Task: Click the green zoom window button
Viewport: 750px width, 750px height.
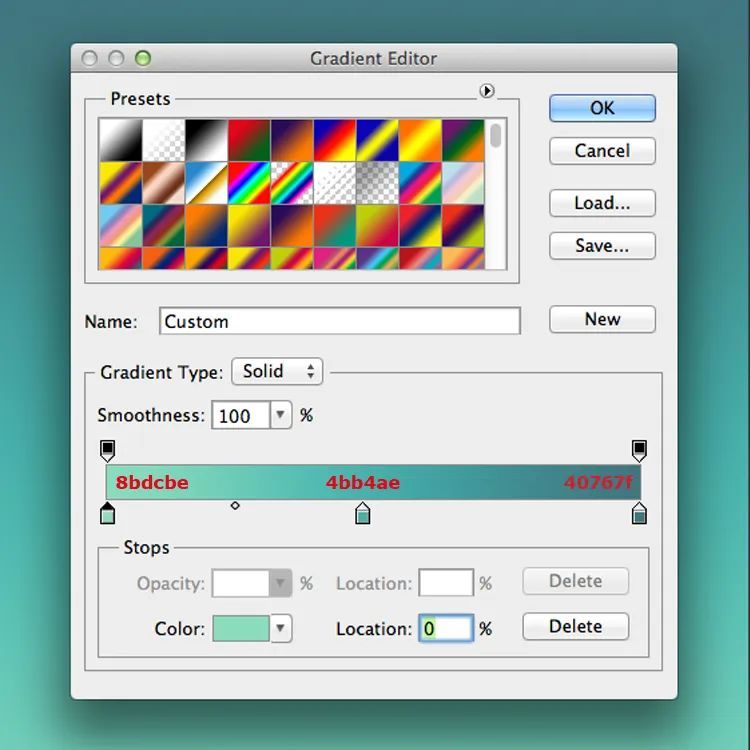Action: [x=143, y=58]
